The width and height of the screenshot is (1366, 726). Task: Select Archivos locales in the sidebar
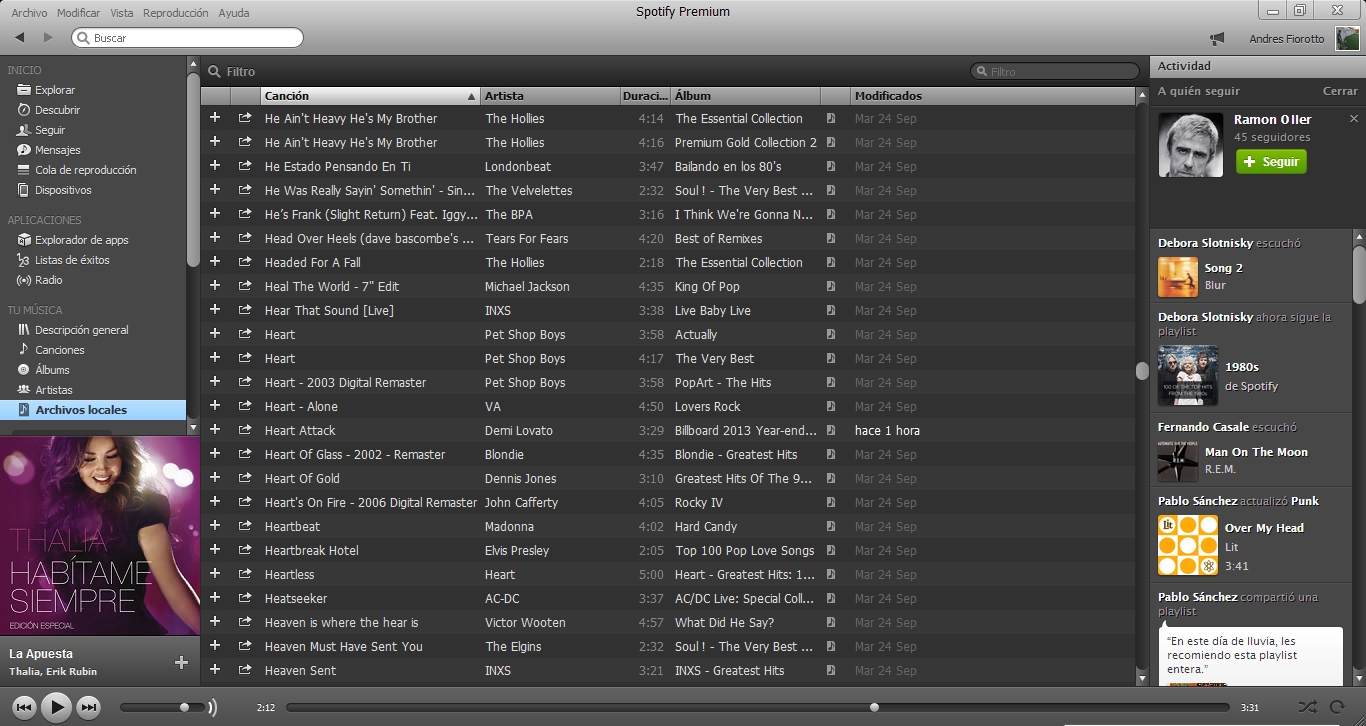[x=93, y=410]
